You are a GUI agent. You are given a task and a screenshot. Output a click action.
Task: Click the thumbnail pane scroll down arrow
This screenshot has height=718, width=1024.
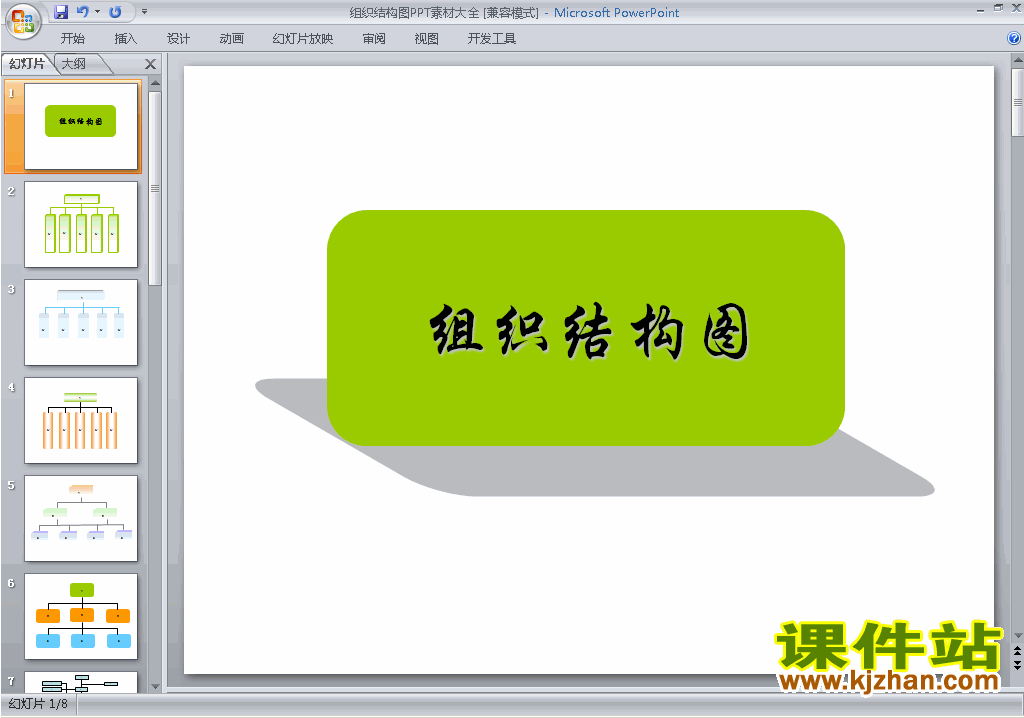[x=155, y=687]
